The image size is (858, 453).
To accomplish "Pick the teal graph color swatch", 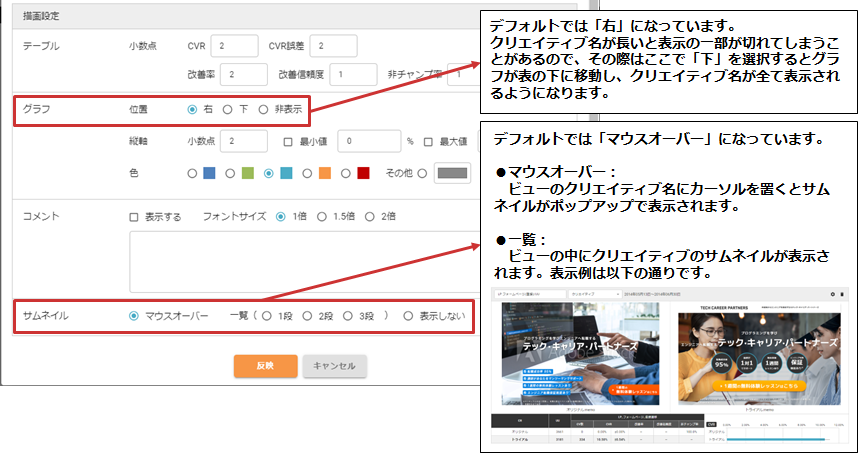I will (286, 173).
